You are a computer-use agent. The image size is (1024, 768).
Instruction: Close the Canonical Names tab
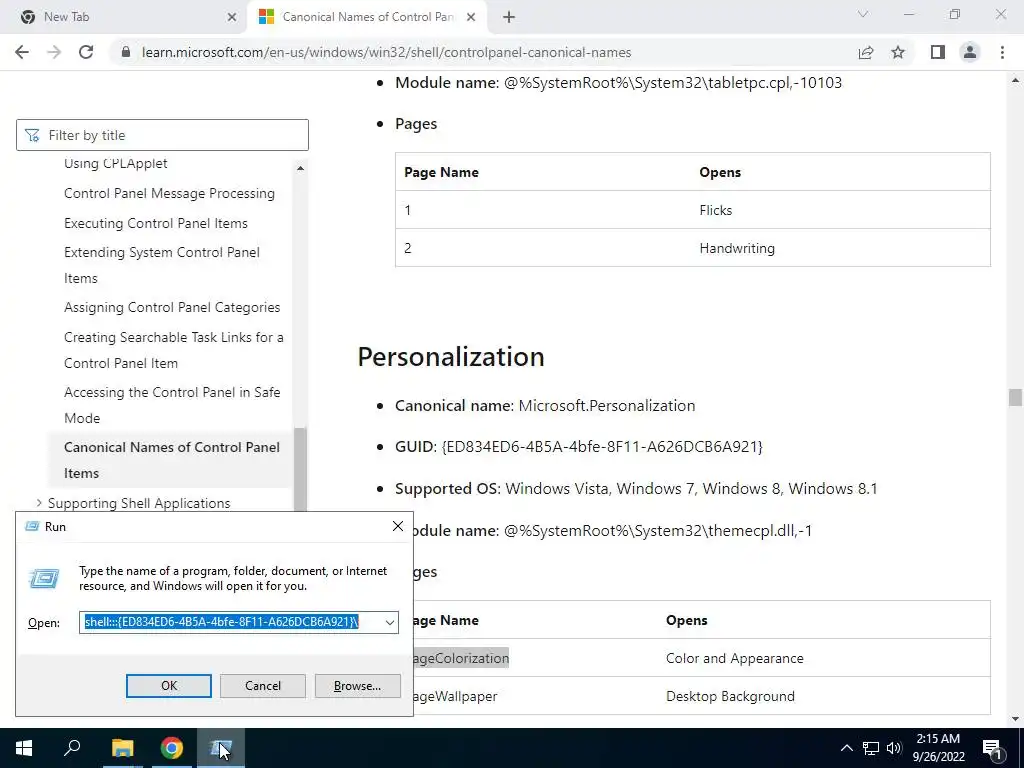tap(471, 17)
